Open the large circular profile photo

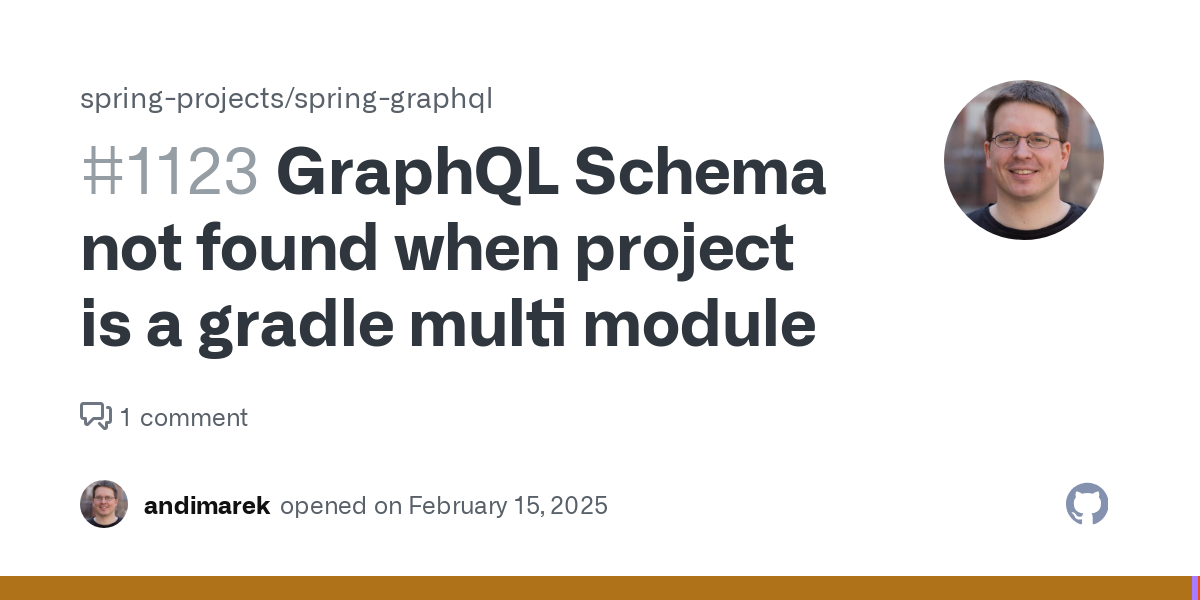1024,160
